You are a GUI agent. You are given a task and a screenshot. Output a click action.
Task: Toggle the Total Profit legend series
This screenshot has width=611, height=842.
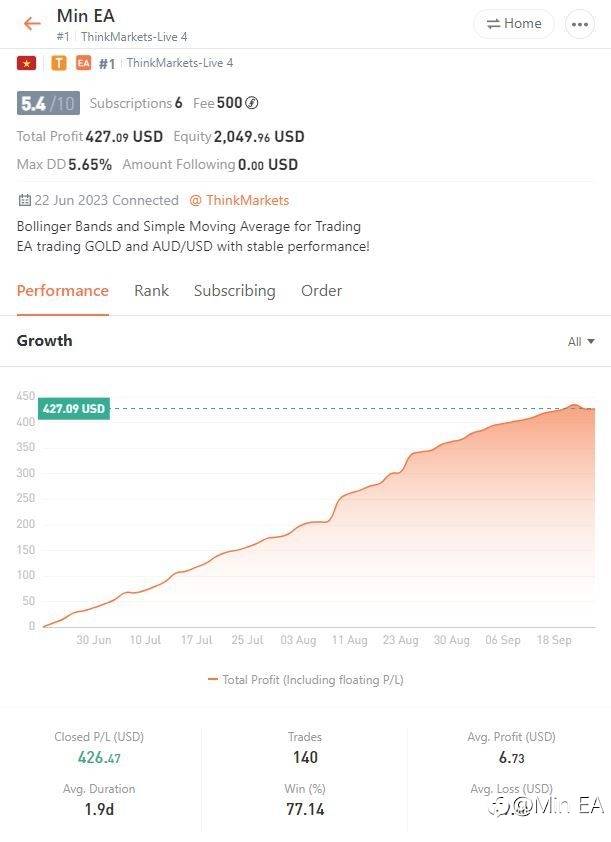point(305,679)
